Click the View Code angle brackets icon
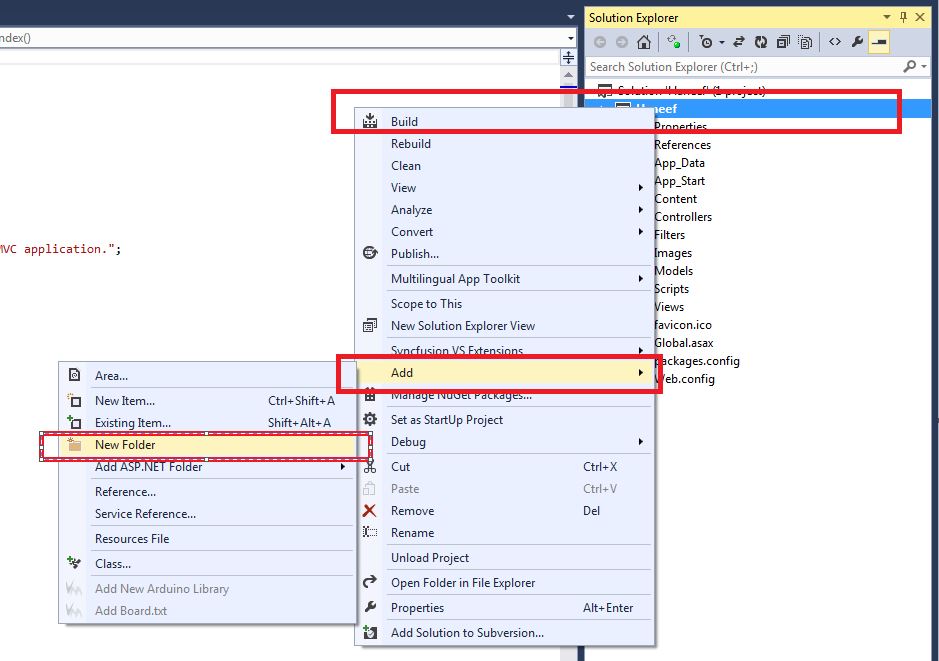This screenshot has height=661, width=939. pyautogui.click(x=835, y=42)
